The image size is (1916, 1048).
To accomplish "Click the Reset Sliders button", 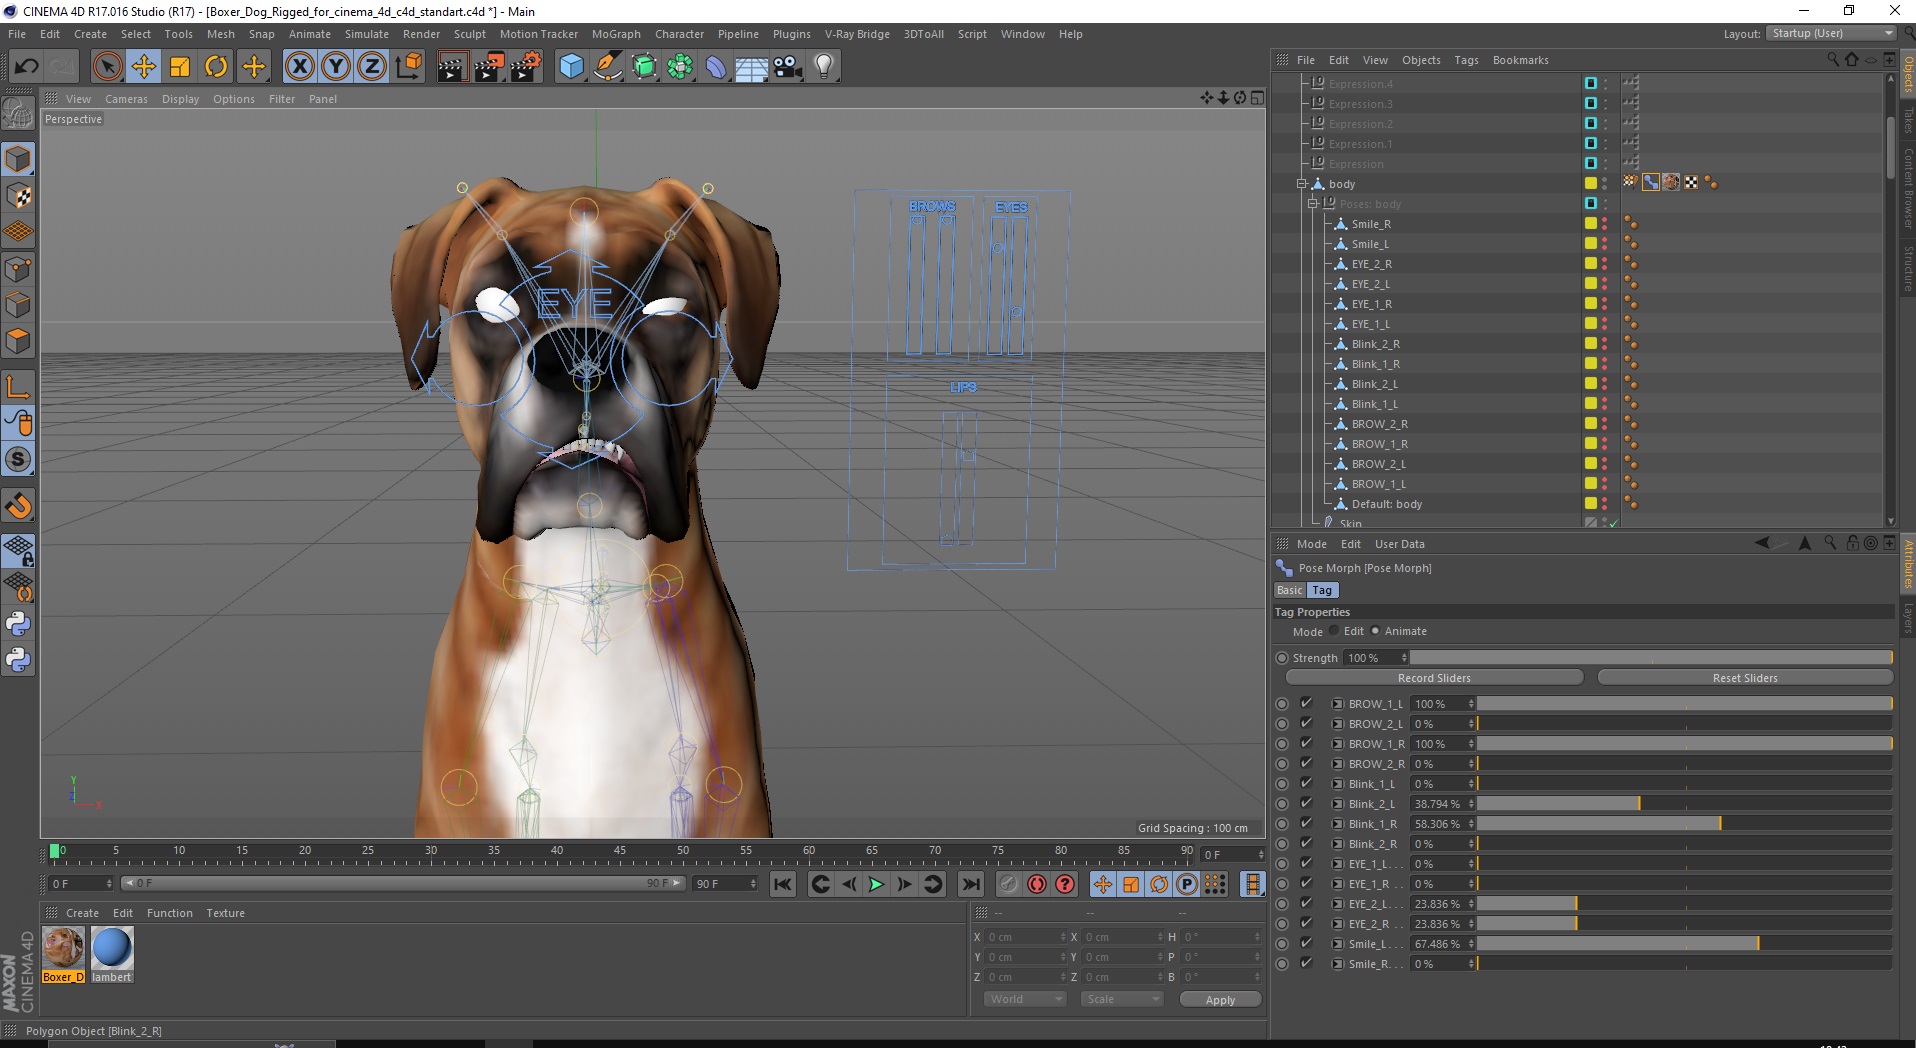I will [1745, 678].
